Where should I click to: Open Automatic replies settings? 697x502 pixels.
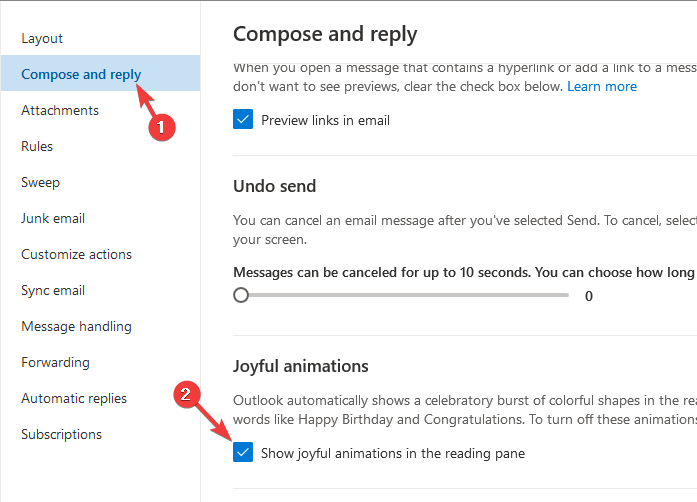point(74,398)
